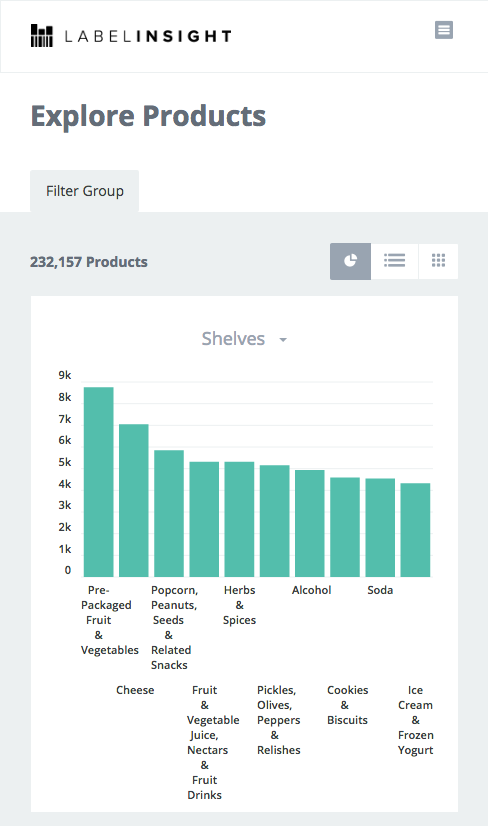Click the Fruit & Vegetable Juice label
This screenshot has height=826, width=488.
(213, 742)
